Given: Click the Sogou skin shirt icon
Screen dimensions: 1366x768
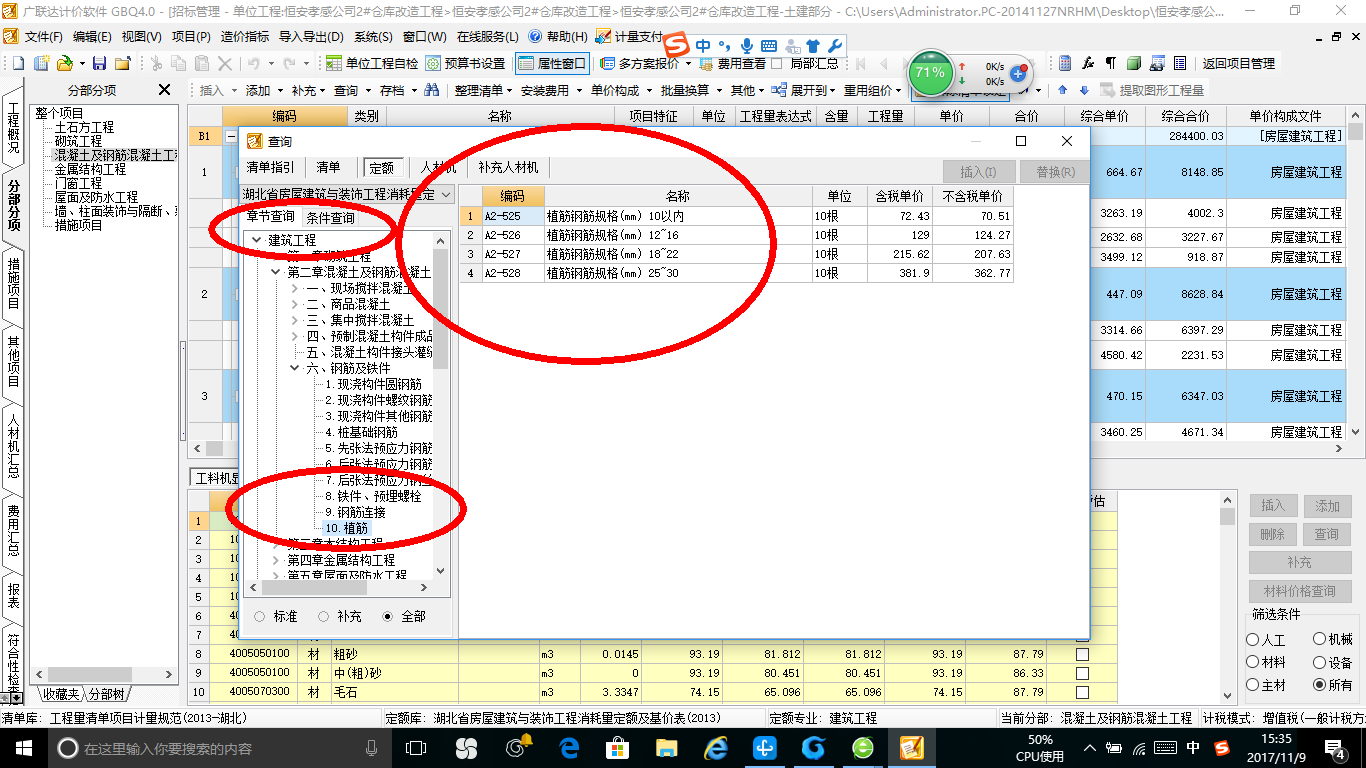Looking at the screenshot, I should [x=813, y=46].
